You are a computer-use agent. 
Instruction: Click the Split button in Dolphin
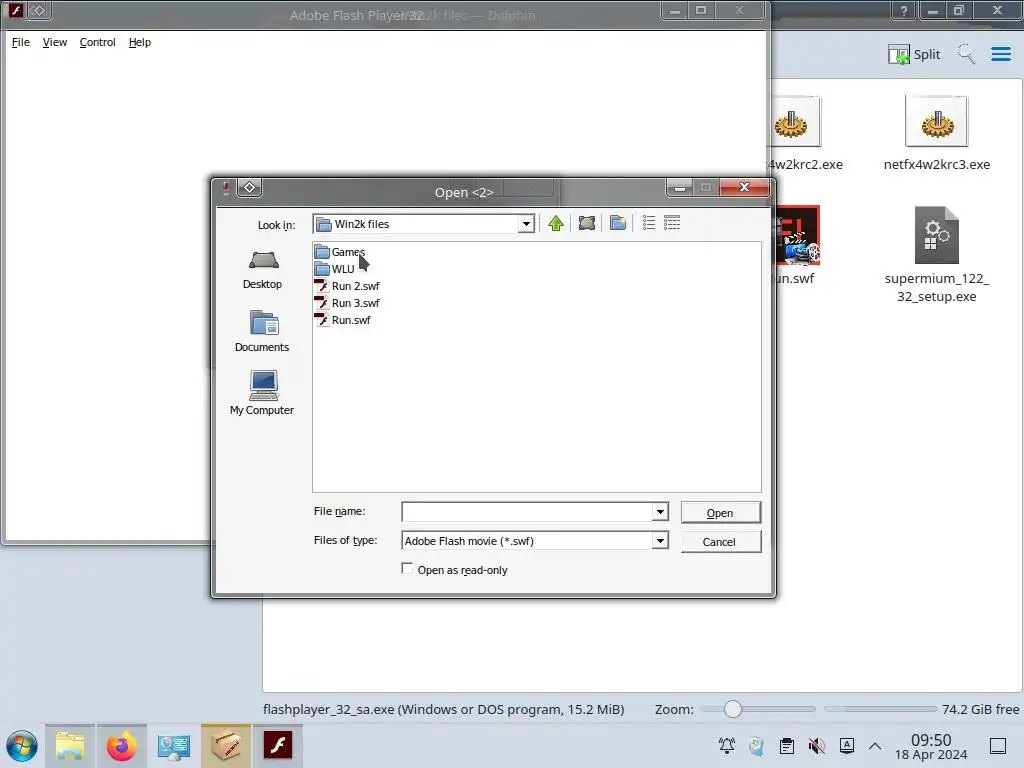click(x=914, y=54)
